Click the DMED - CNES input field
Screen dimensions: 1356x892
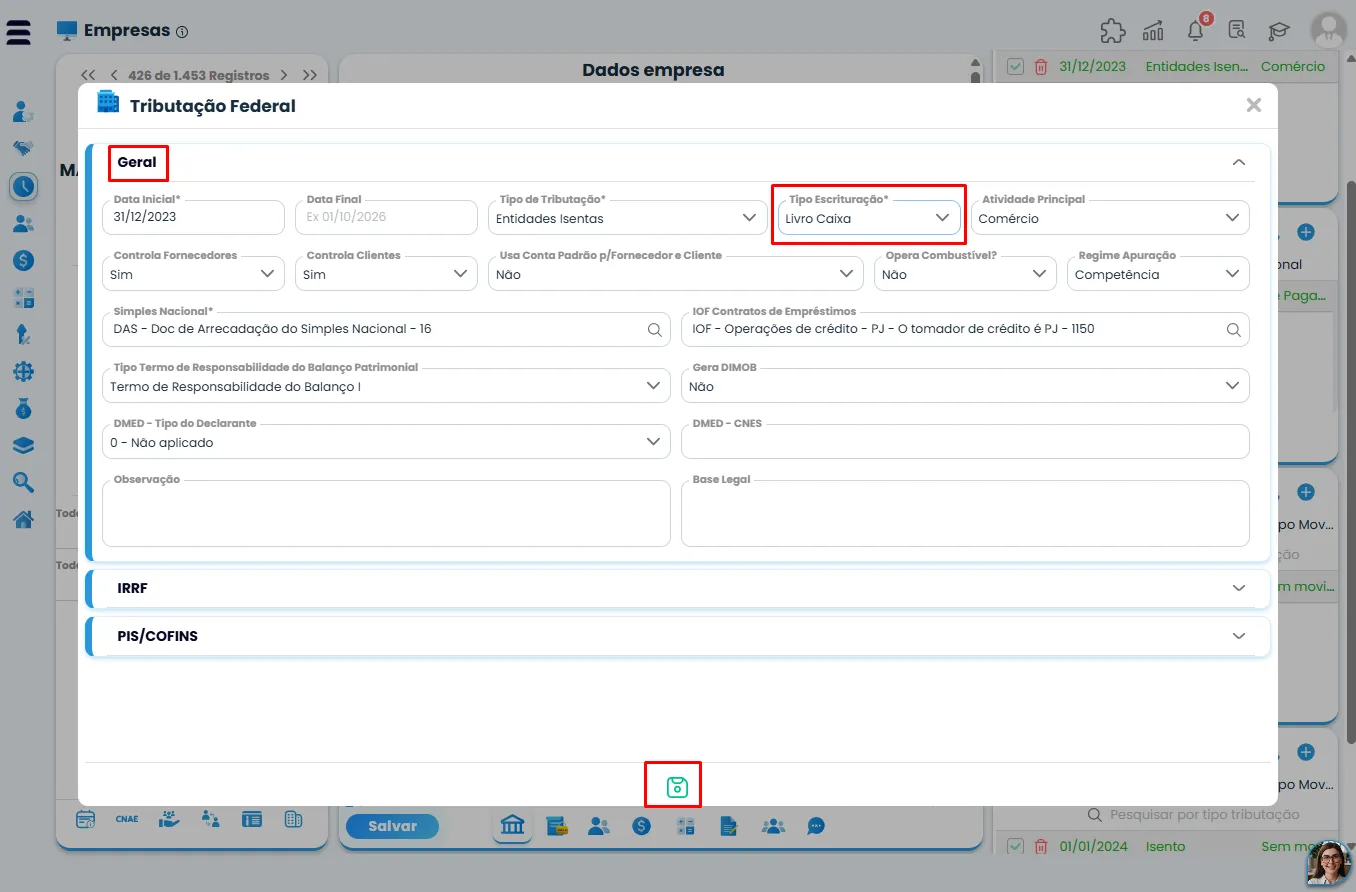point(965,442)
